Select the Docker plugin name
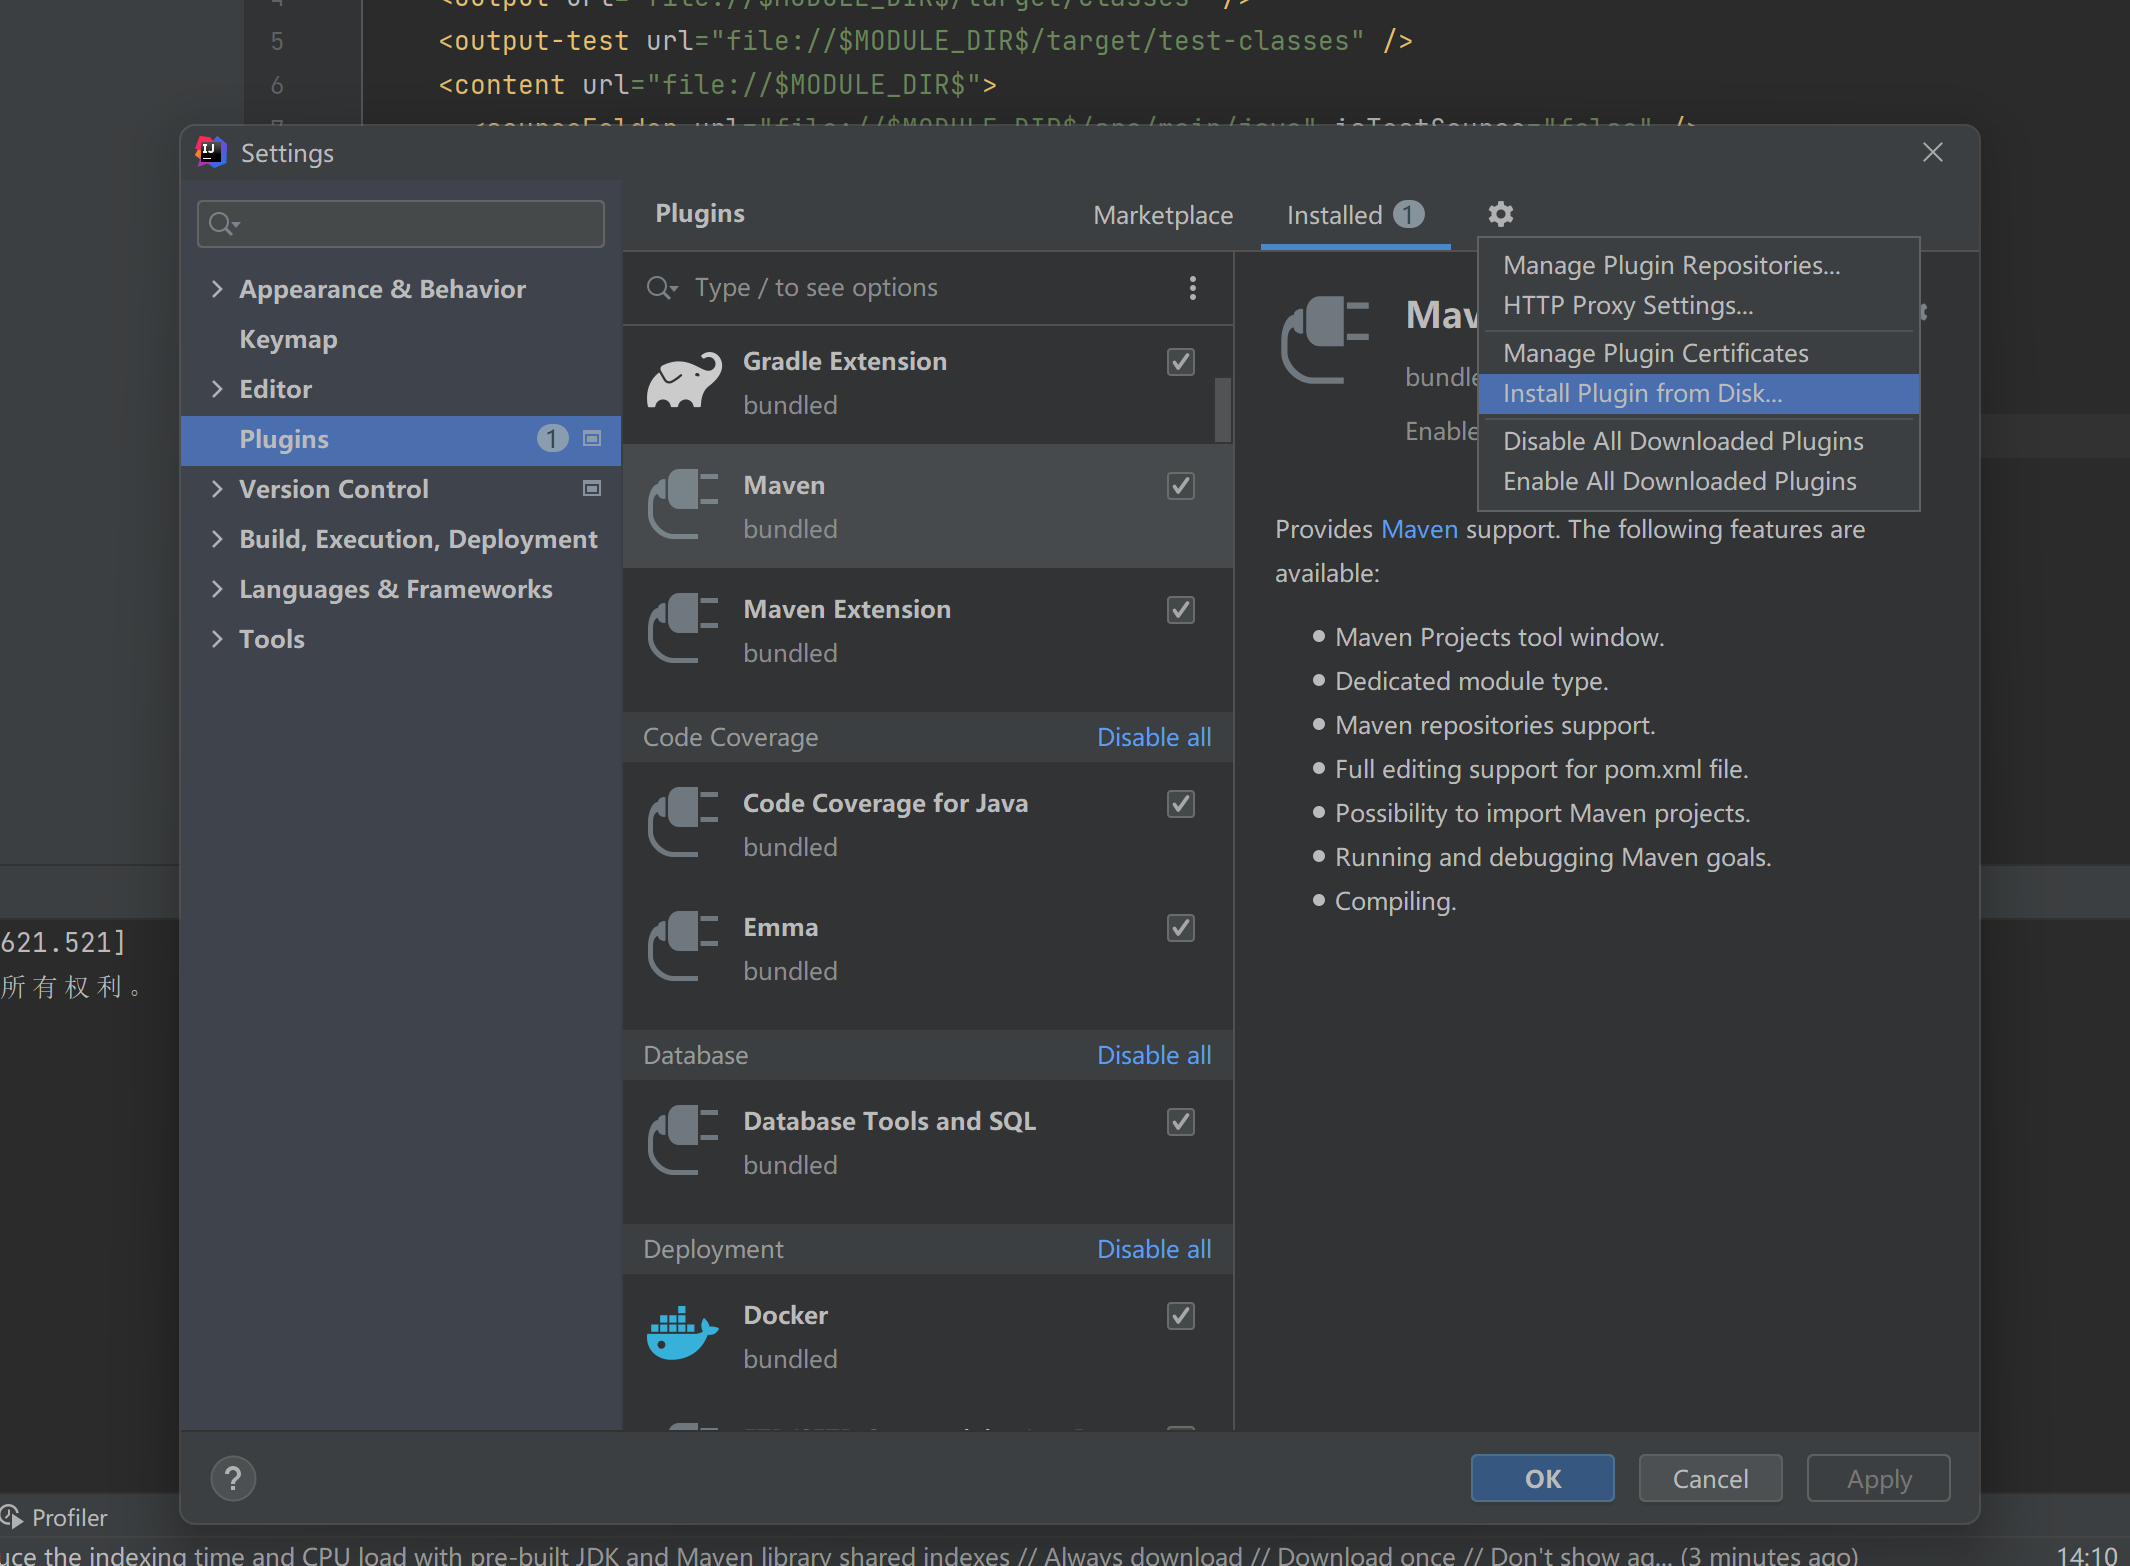This screenshot has width=2130, height=1566. tap(785, 1315)
